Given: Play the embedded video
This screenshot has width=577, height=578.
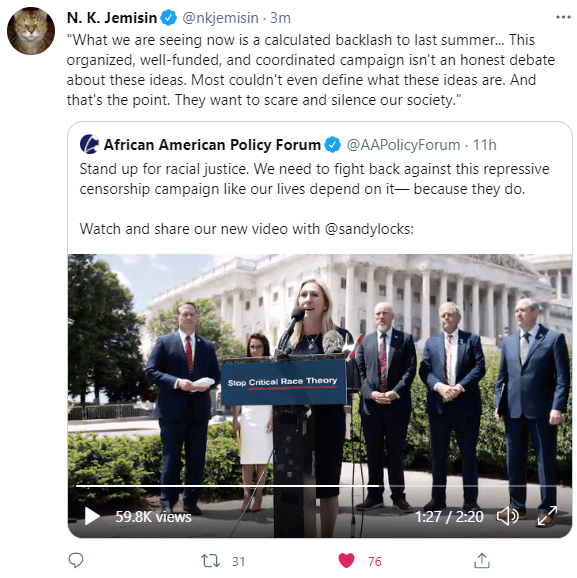Looking at the screenshot, I should pos(92,516).
